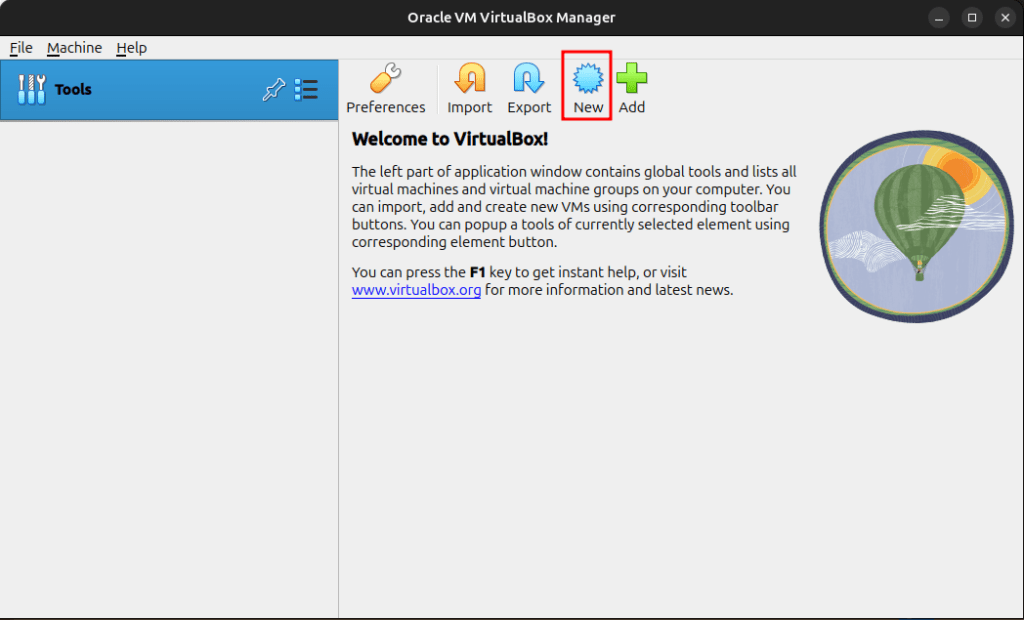Image resolution: width=1024 pixels, height=620 pixels.
Task: Pin the Tools pane with pushpin
Action: (273, 90)
